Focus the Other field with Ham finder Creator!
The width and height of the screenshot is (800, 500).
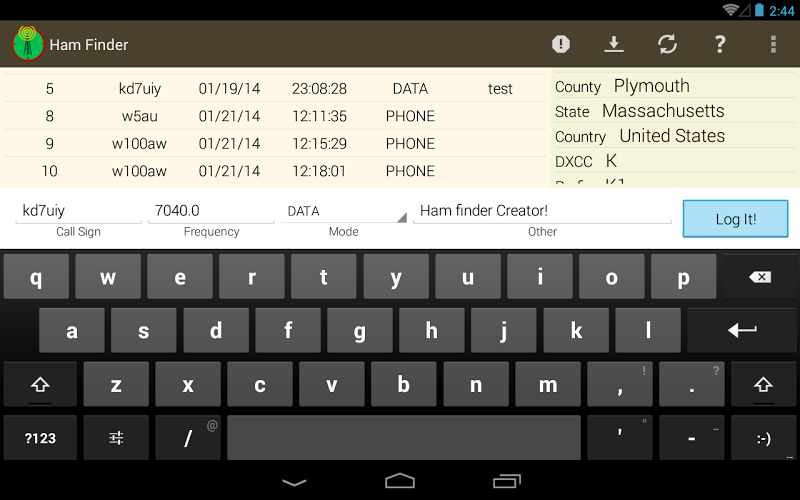coord(542,211)
